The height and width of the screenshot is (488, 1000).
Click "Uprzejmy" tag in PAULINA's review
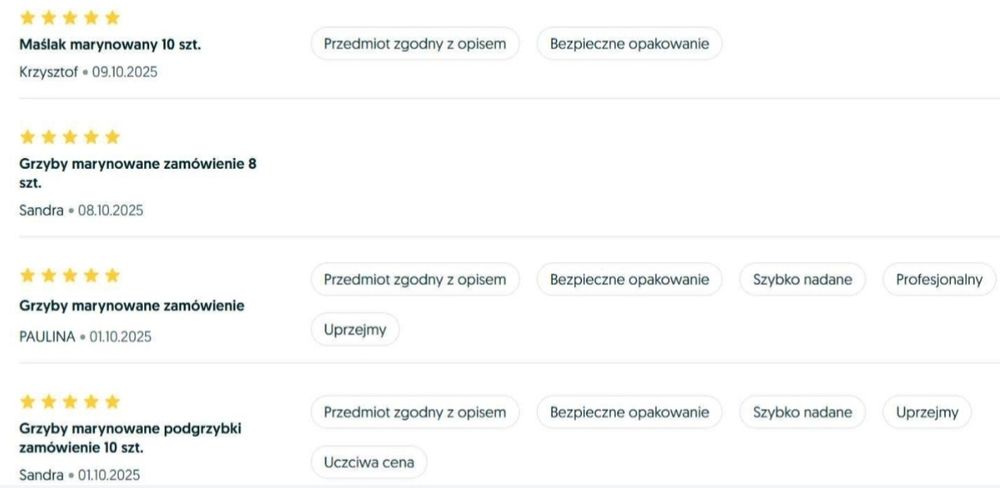pyautogui.click(x=355, y=330)
